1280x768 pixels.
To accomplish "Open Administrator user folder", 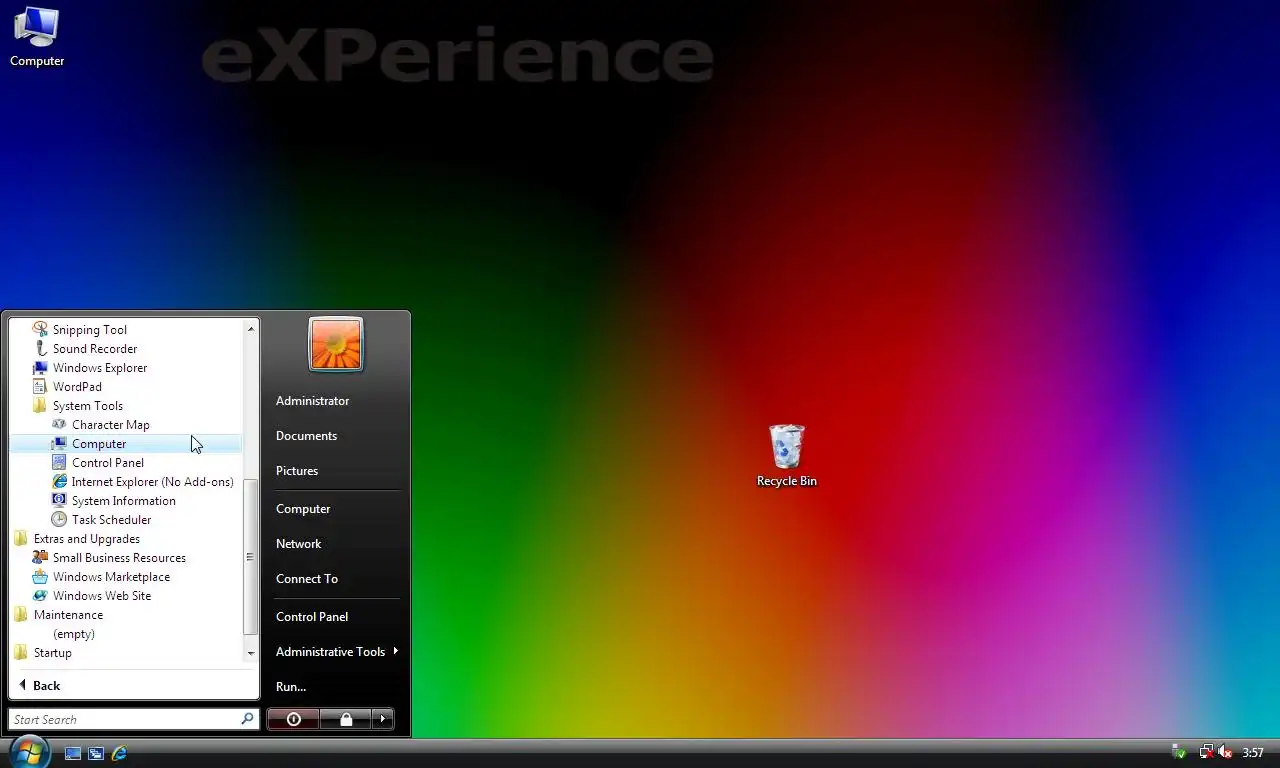I will coord(312,401).
